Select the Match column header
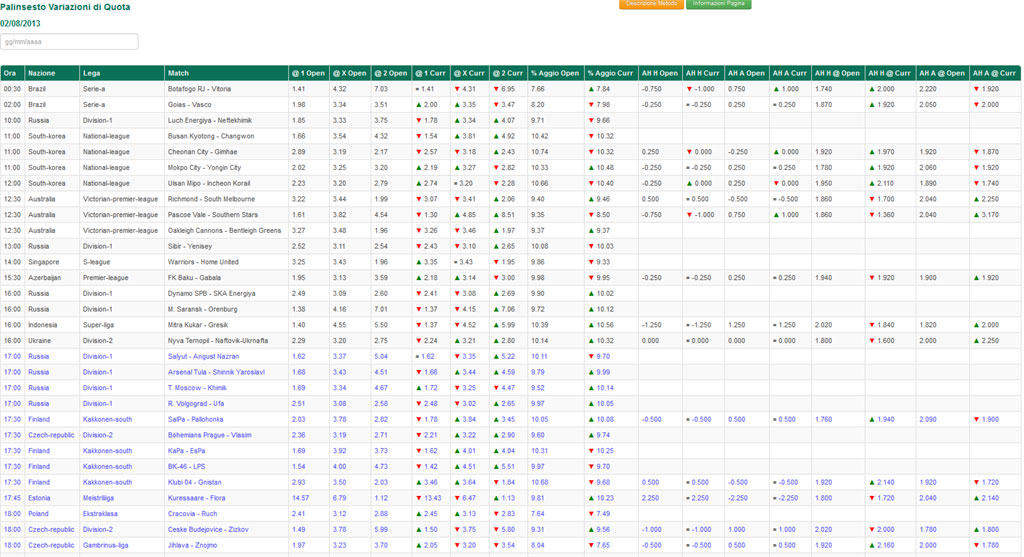The image size is (1024, 557). tap(179, 73)
